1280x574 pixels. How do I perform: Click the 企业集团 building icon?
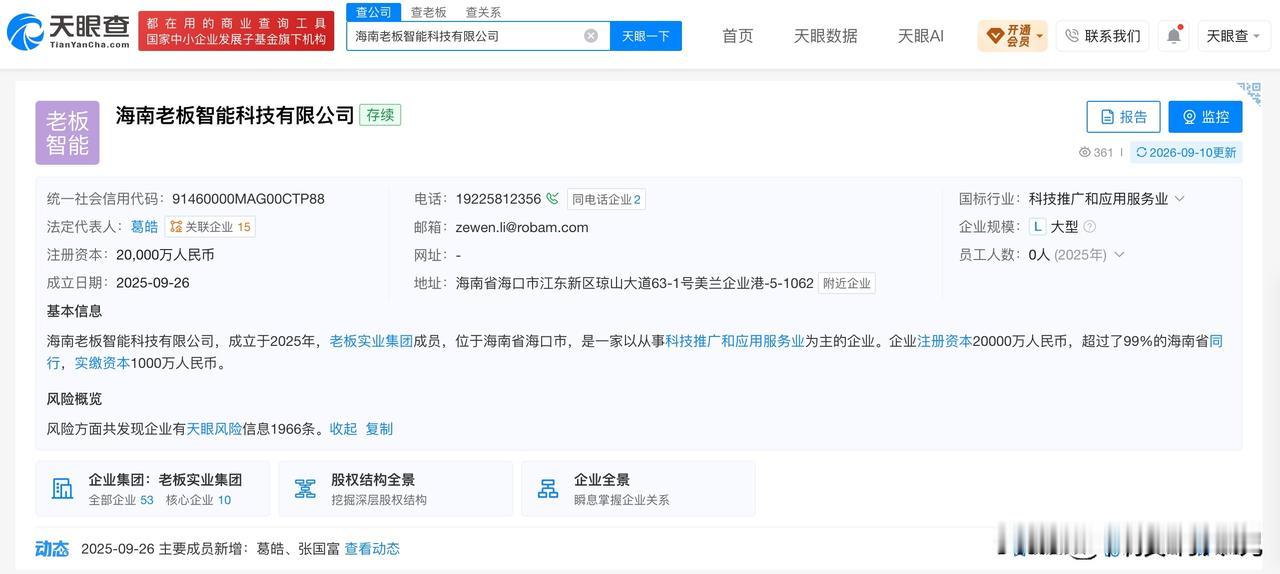click(63, 488)
